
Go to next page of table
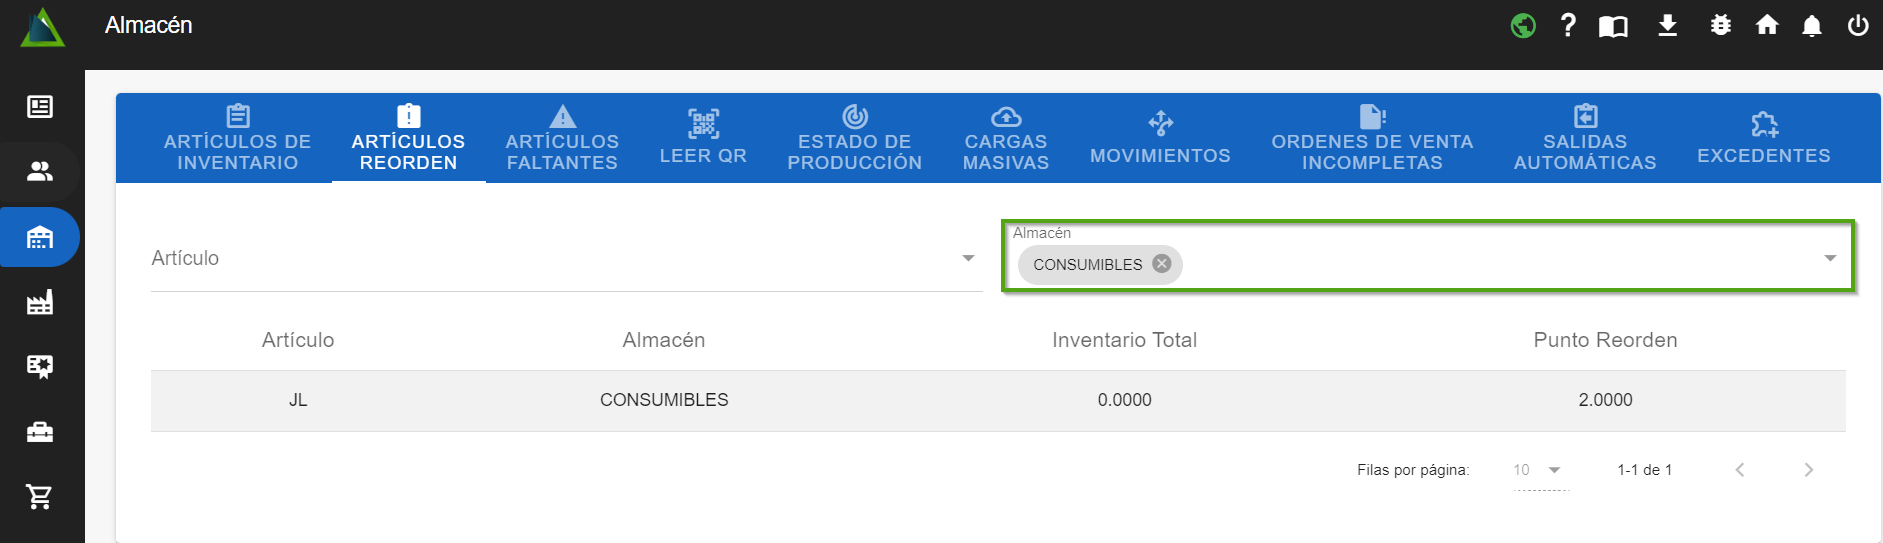pyautogui.click(x=1808, y=470)
